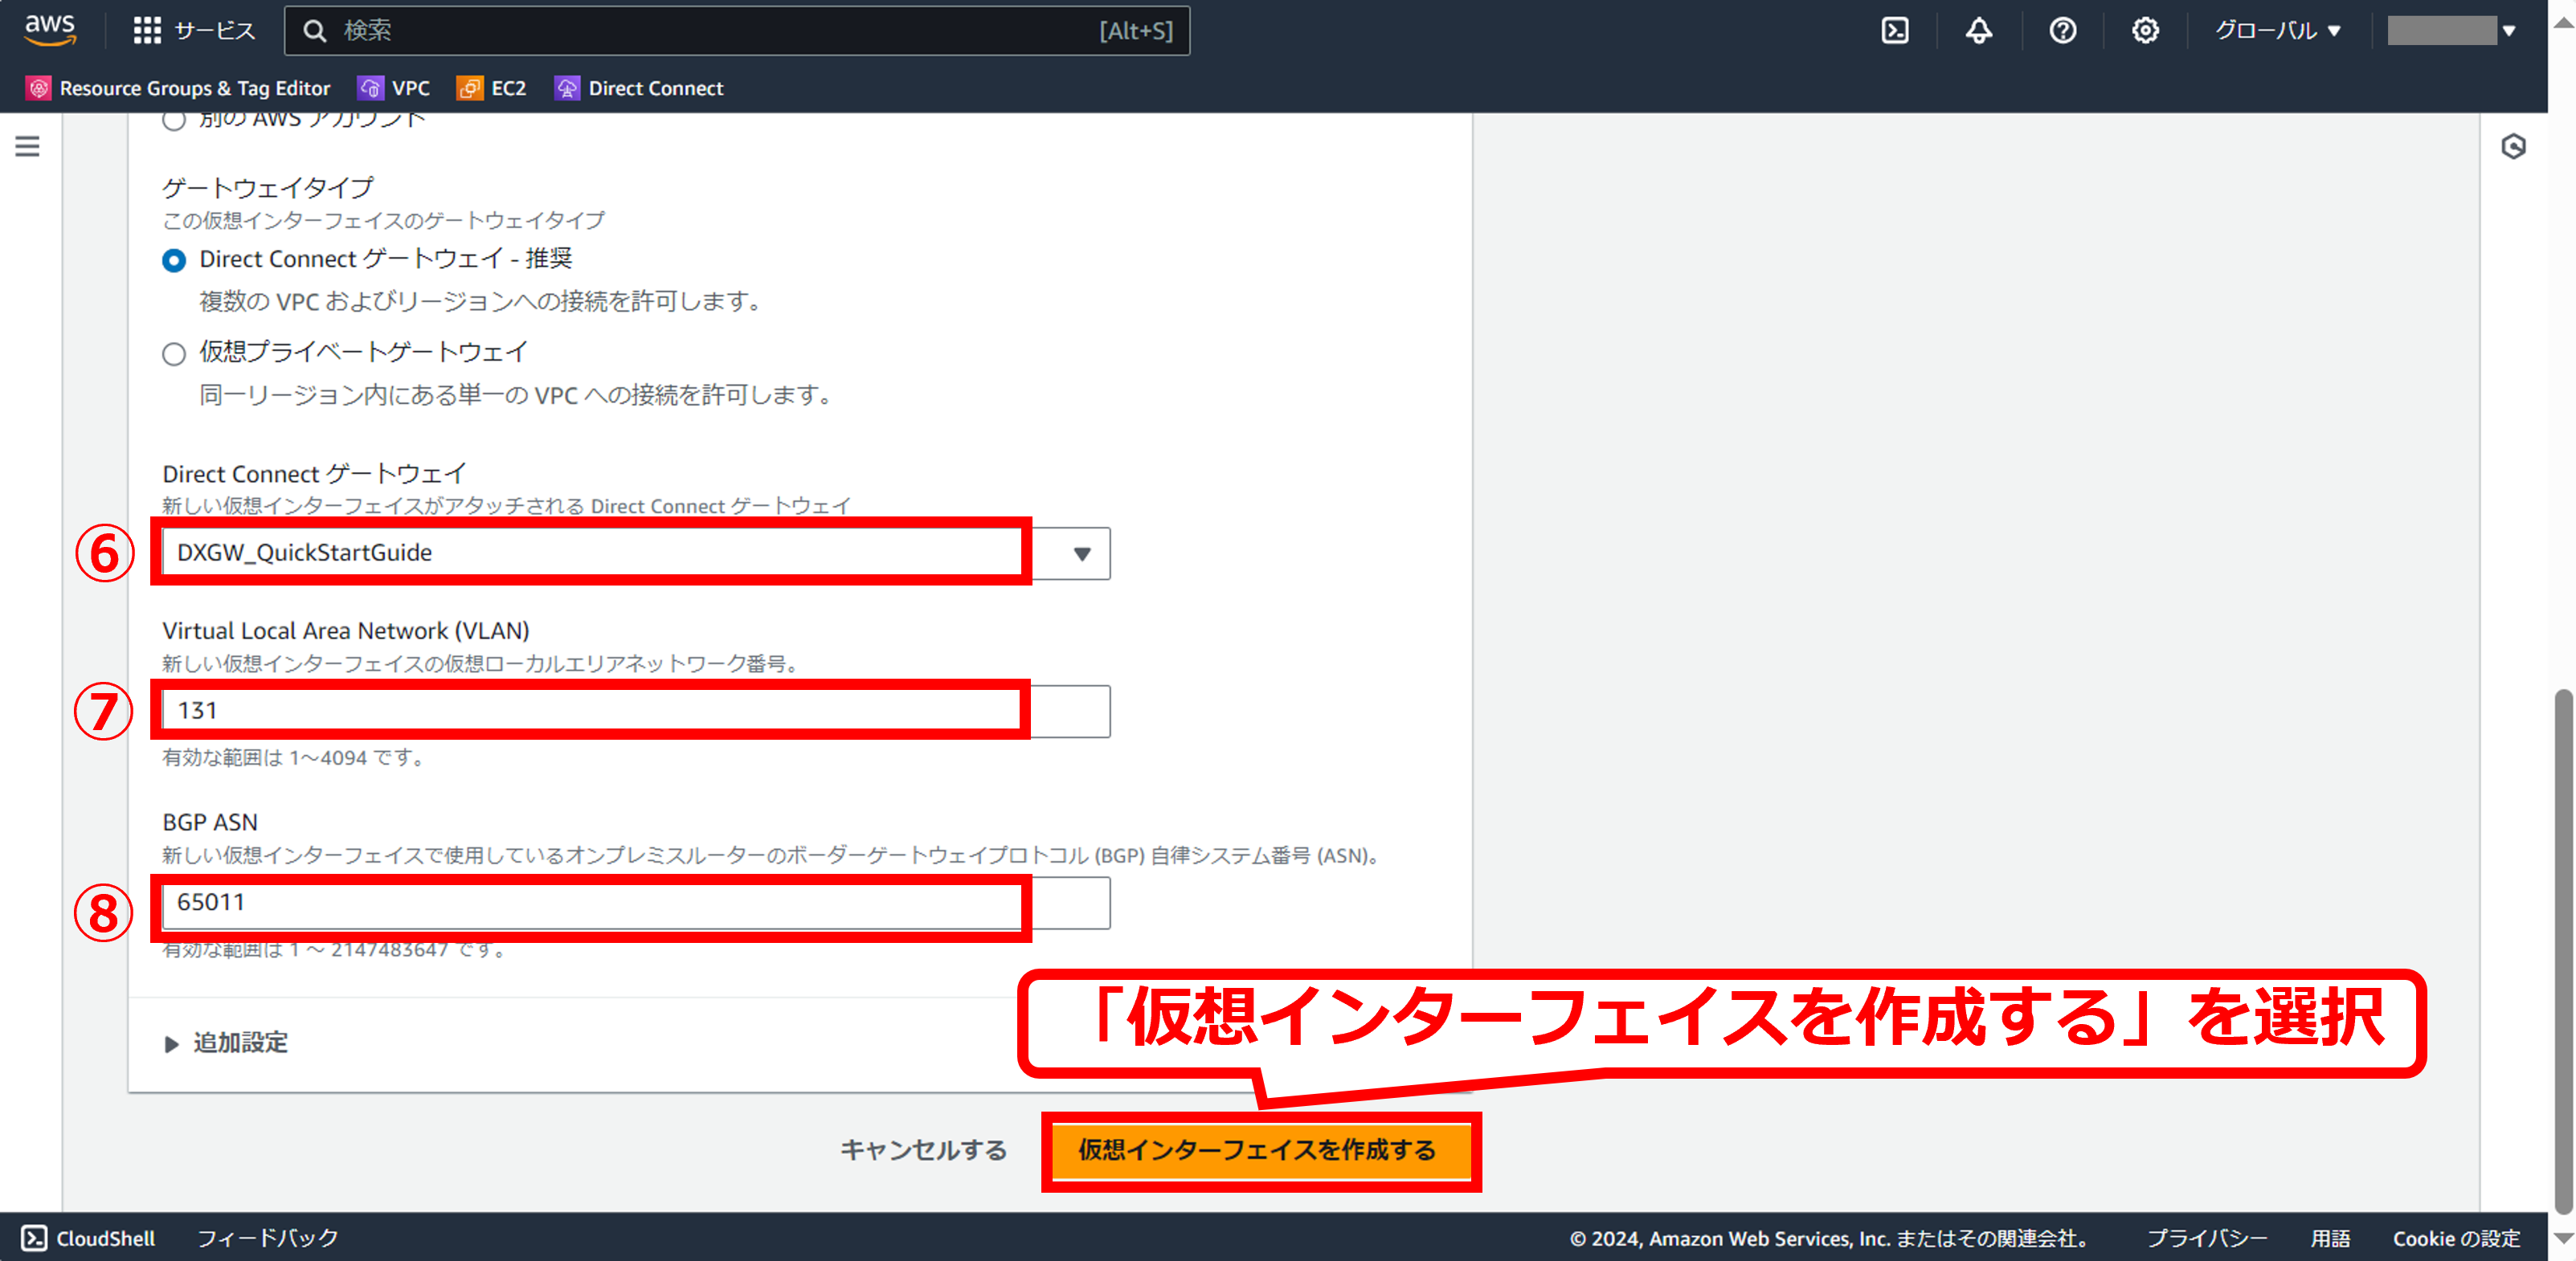The height and width of the screenshot is (1261, 2576).
Task: Select 別の AWS アカウント radio option
Action: (174, 121)
